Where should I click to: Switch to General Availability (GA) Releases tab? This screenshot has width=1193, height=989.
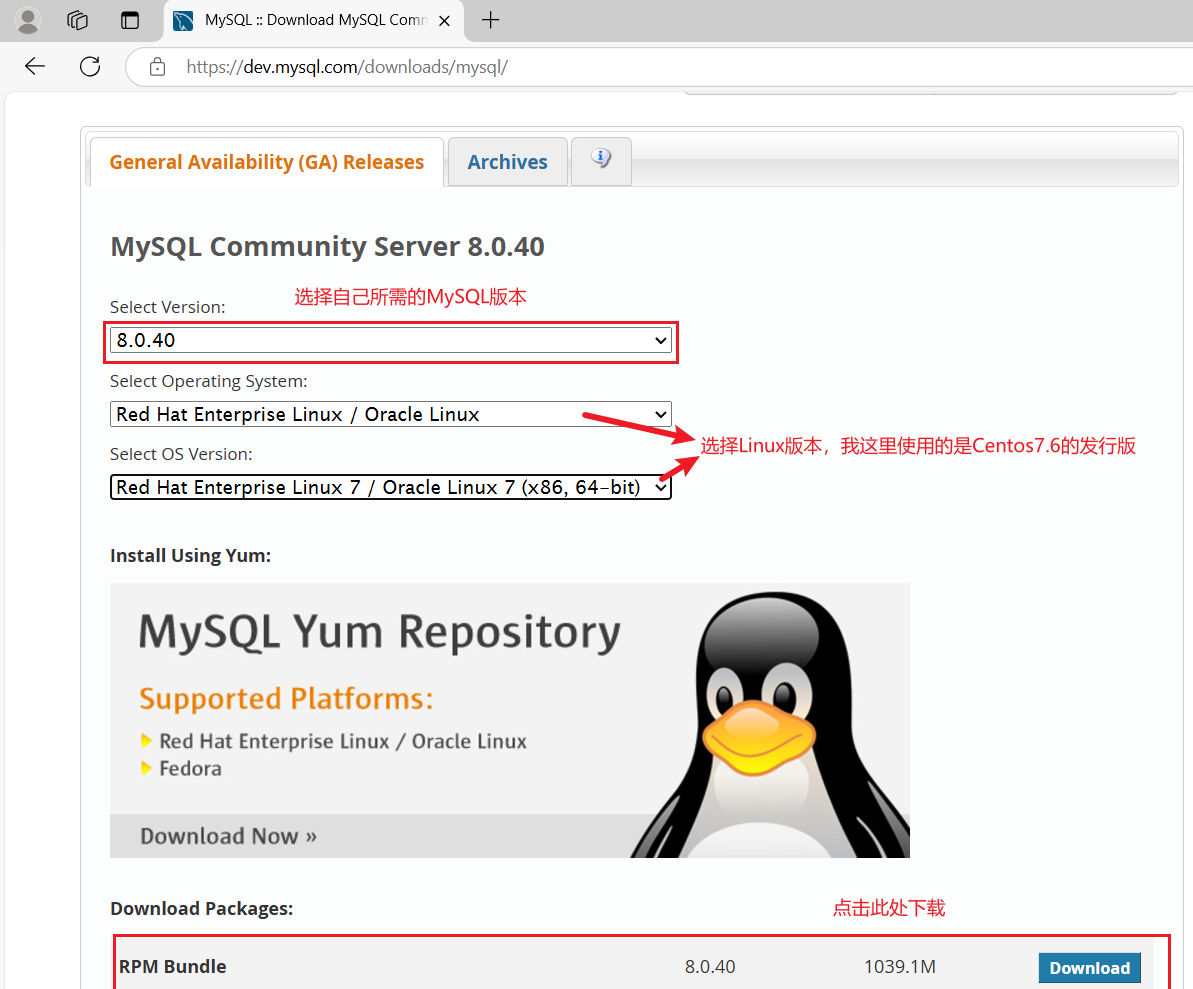266,162
